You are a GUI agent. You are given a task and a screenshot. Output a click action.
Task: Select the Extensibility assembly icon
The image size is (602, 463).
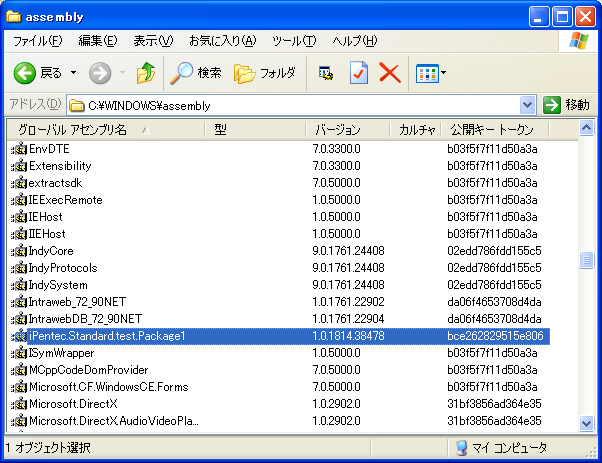click(x=19, y=166)
